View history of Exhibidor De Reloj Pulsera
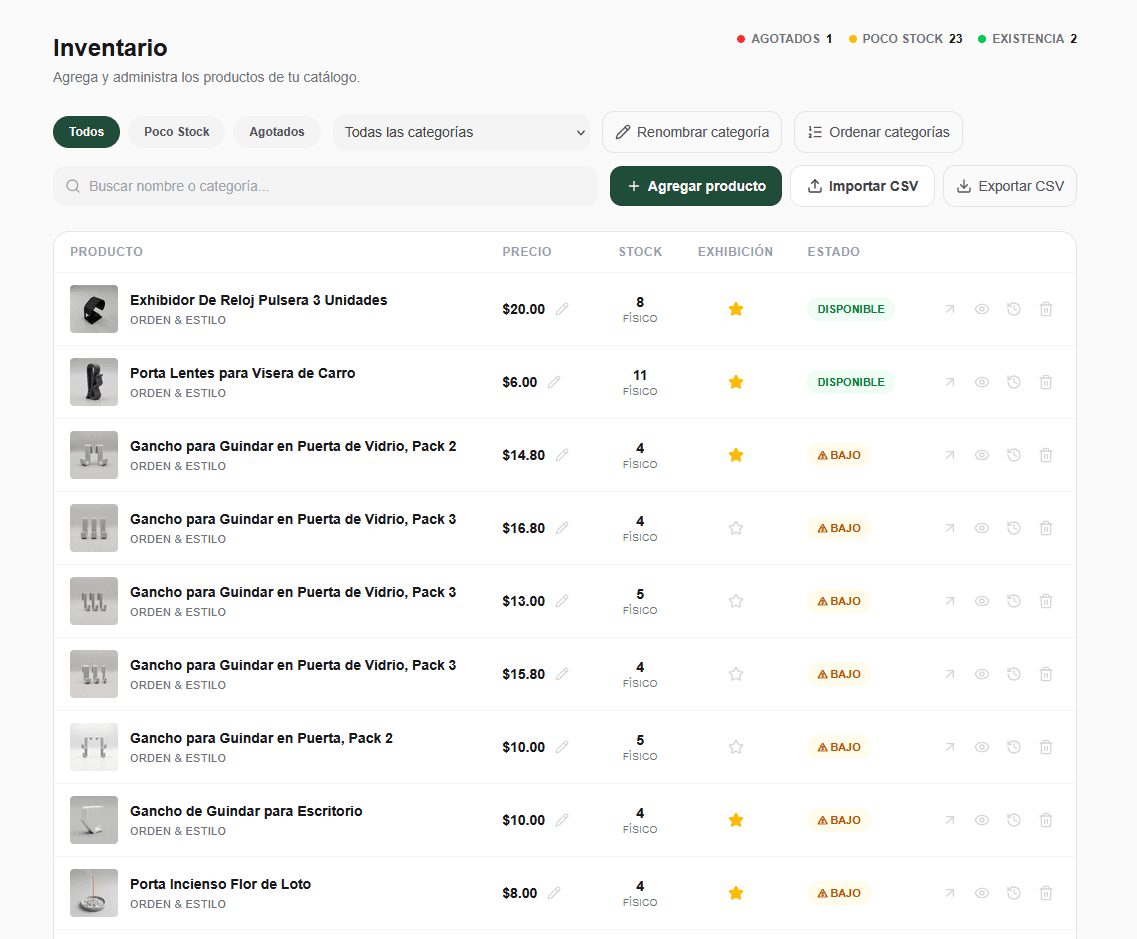The height and width of the screenshot is (939, 1137). click(x=1014, y=309)
